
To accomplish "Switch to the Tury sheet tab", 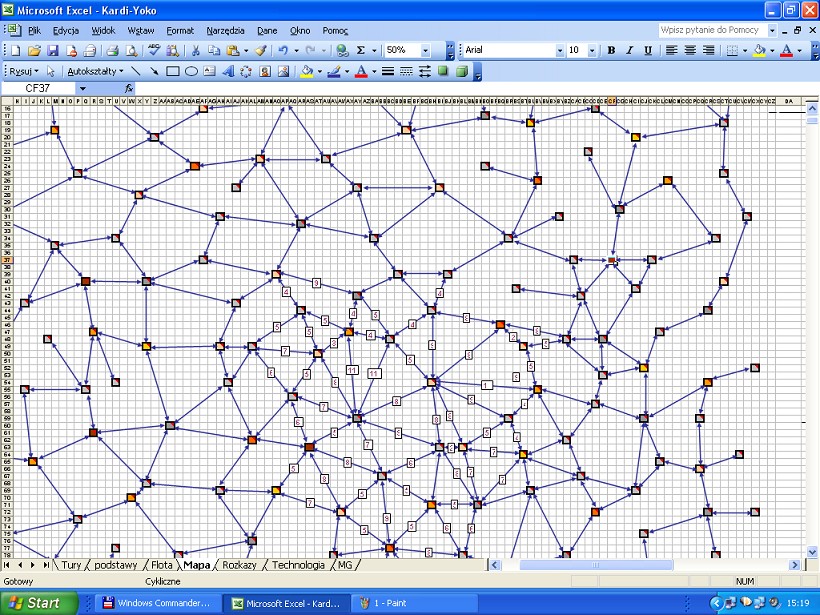I will tap(71, 565).
